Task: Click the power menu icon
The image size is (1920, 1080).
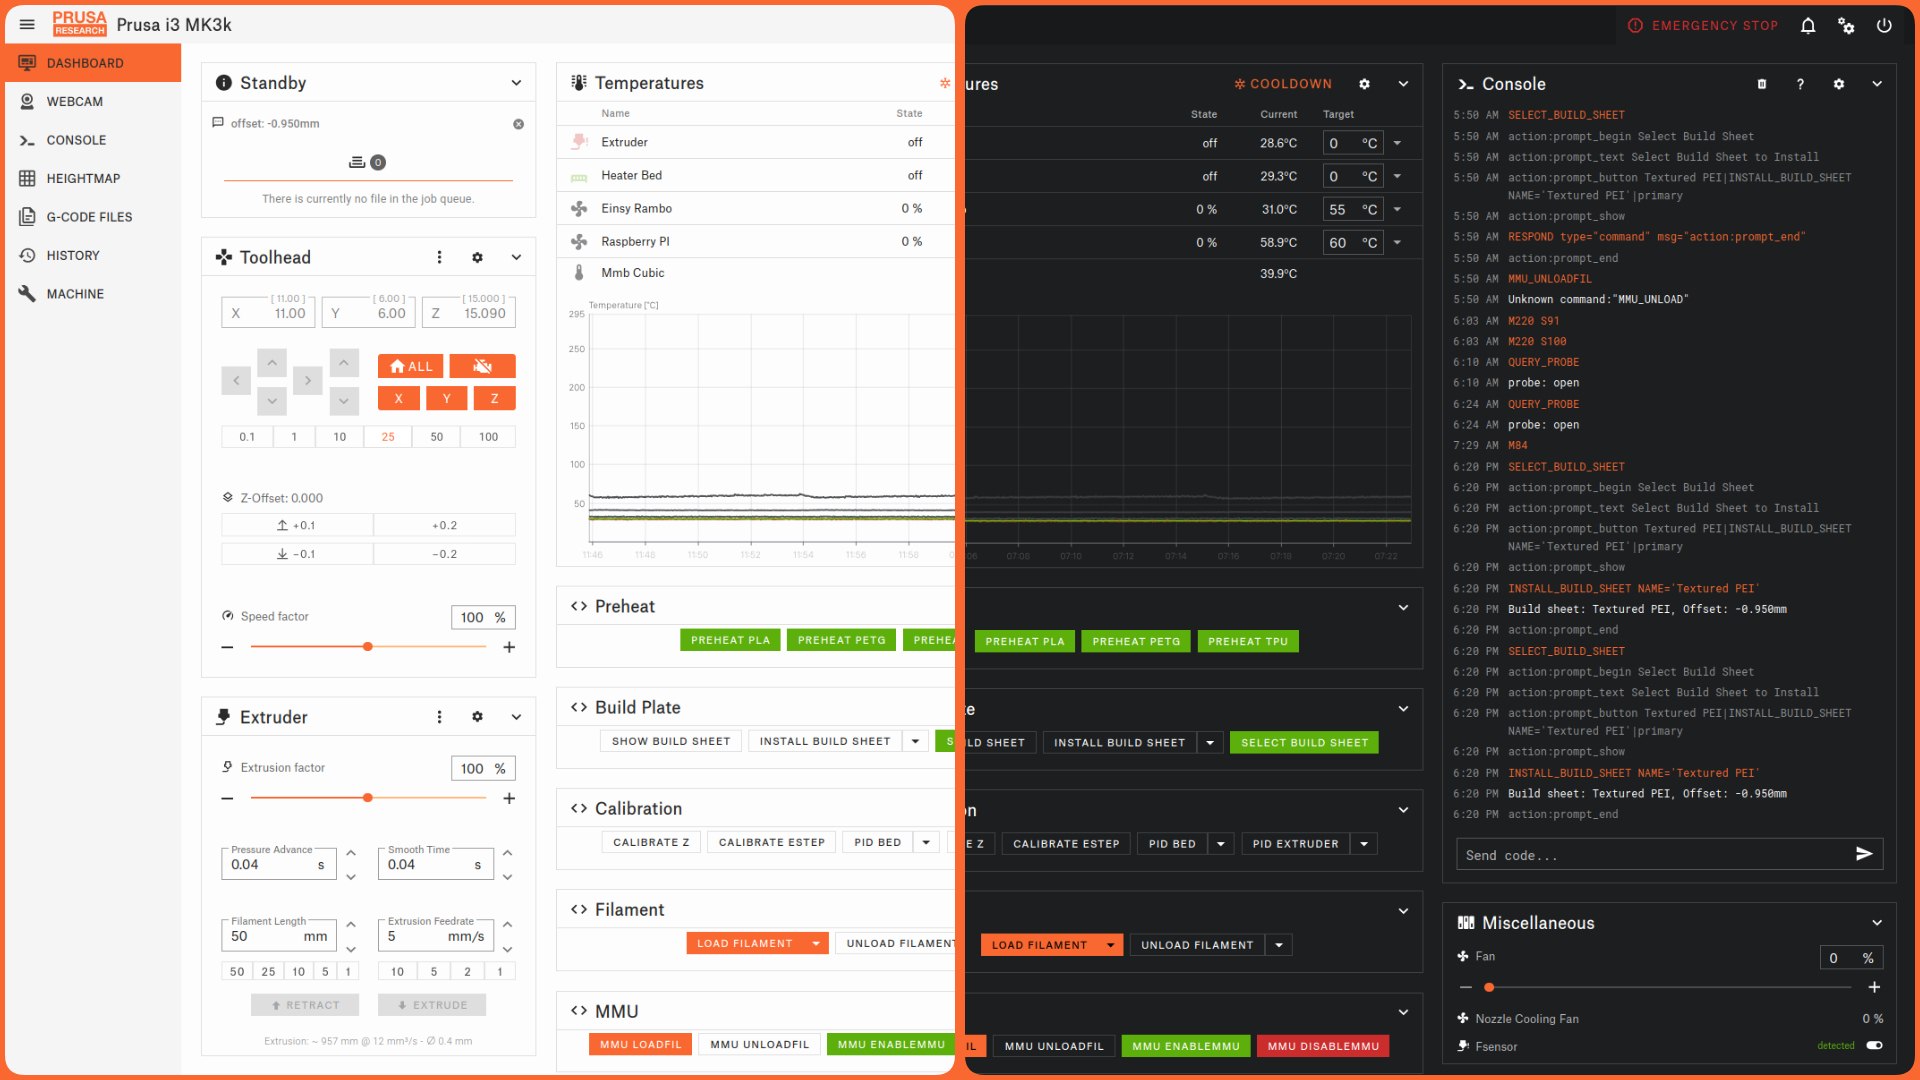Action: [1884, 26]
